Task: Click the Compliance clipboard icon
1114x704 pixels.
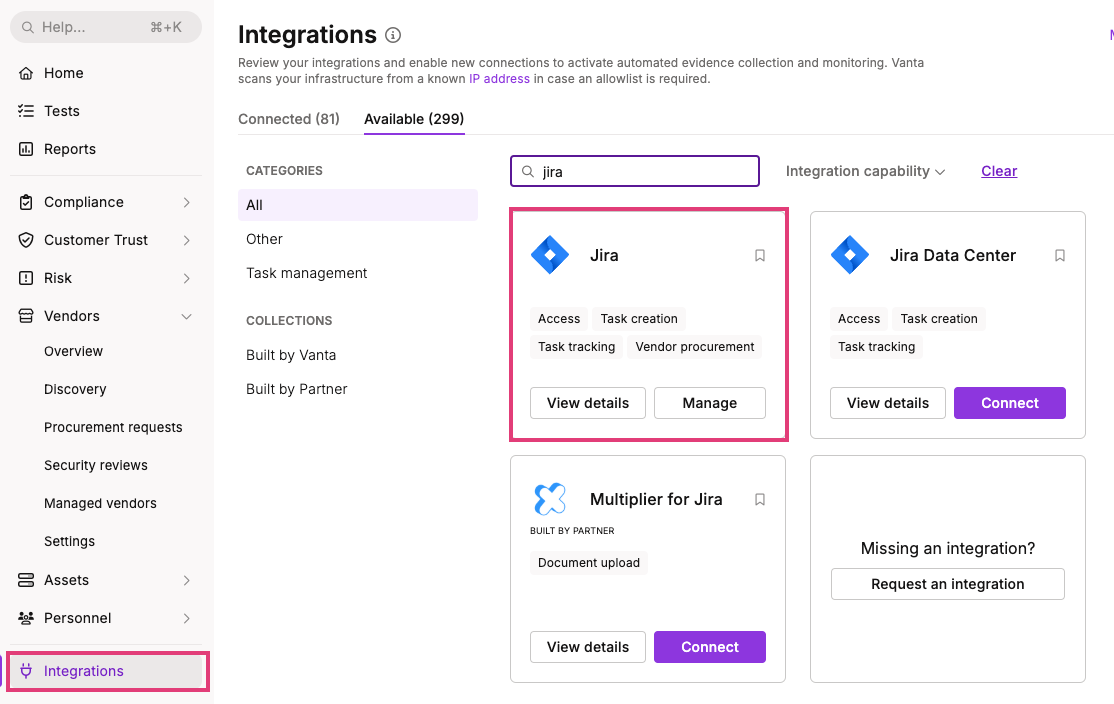Action: tap(26, 202)
